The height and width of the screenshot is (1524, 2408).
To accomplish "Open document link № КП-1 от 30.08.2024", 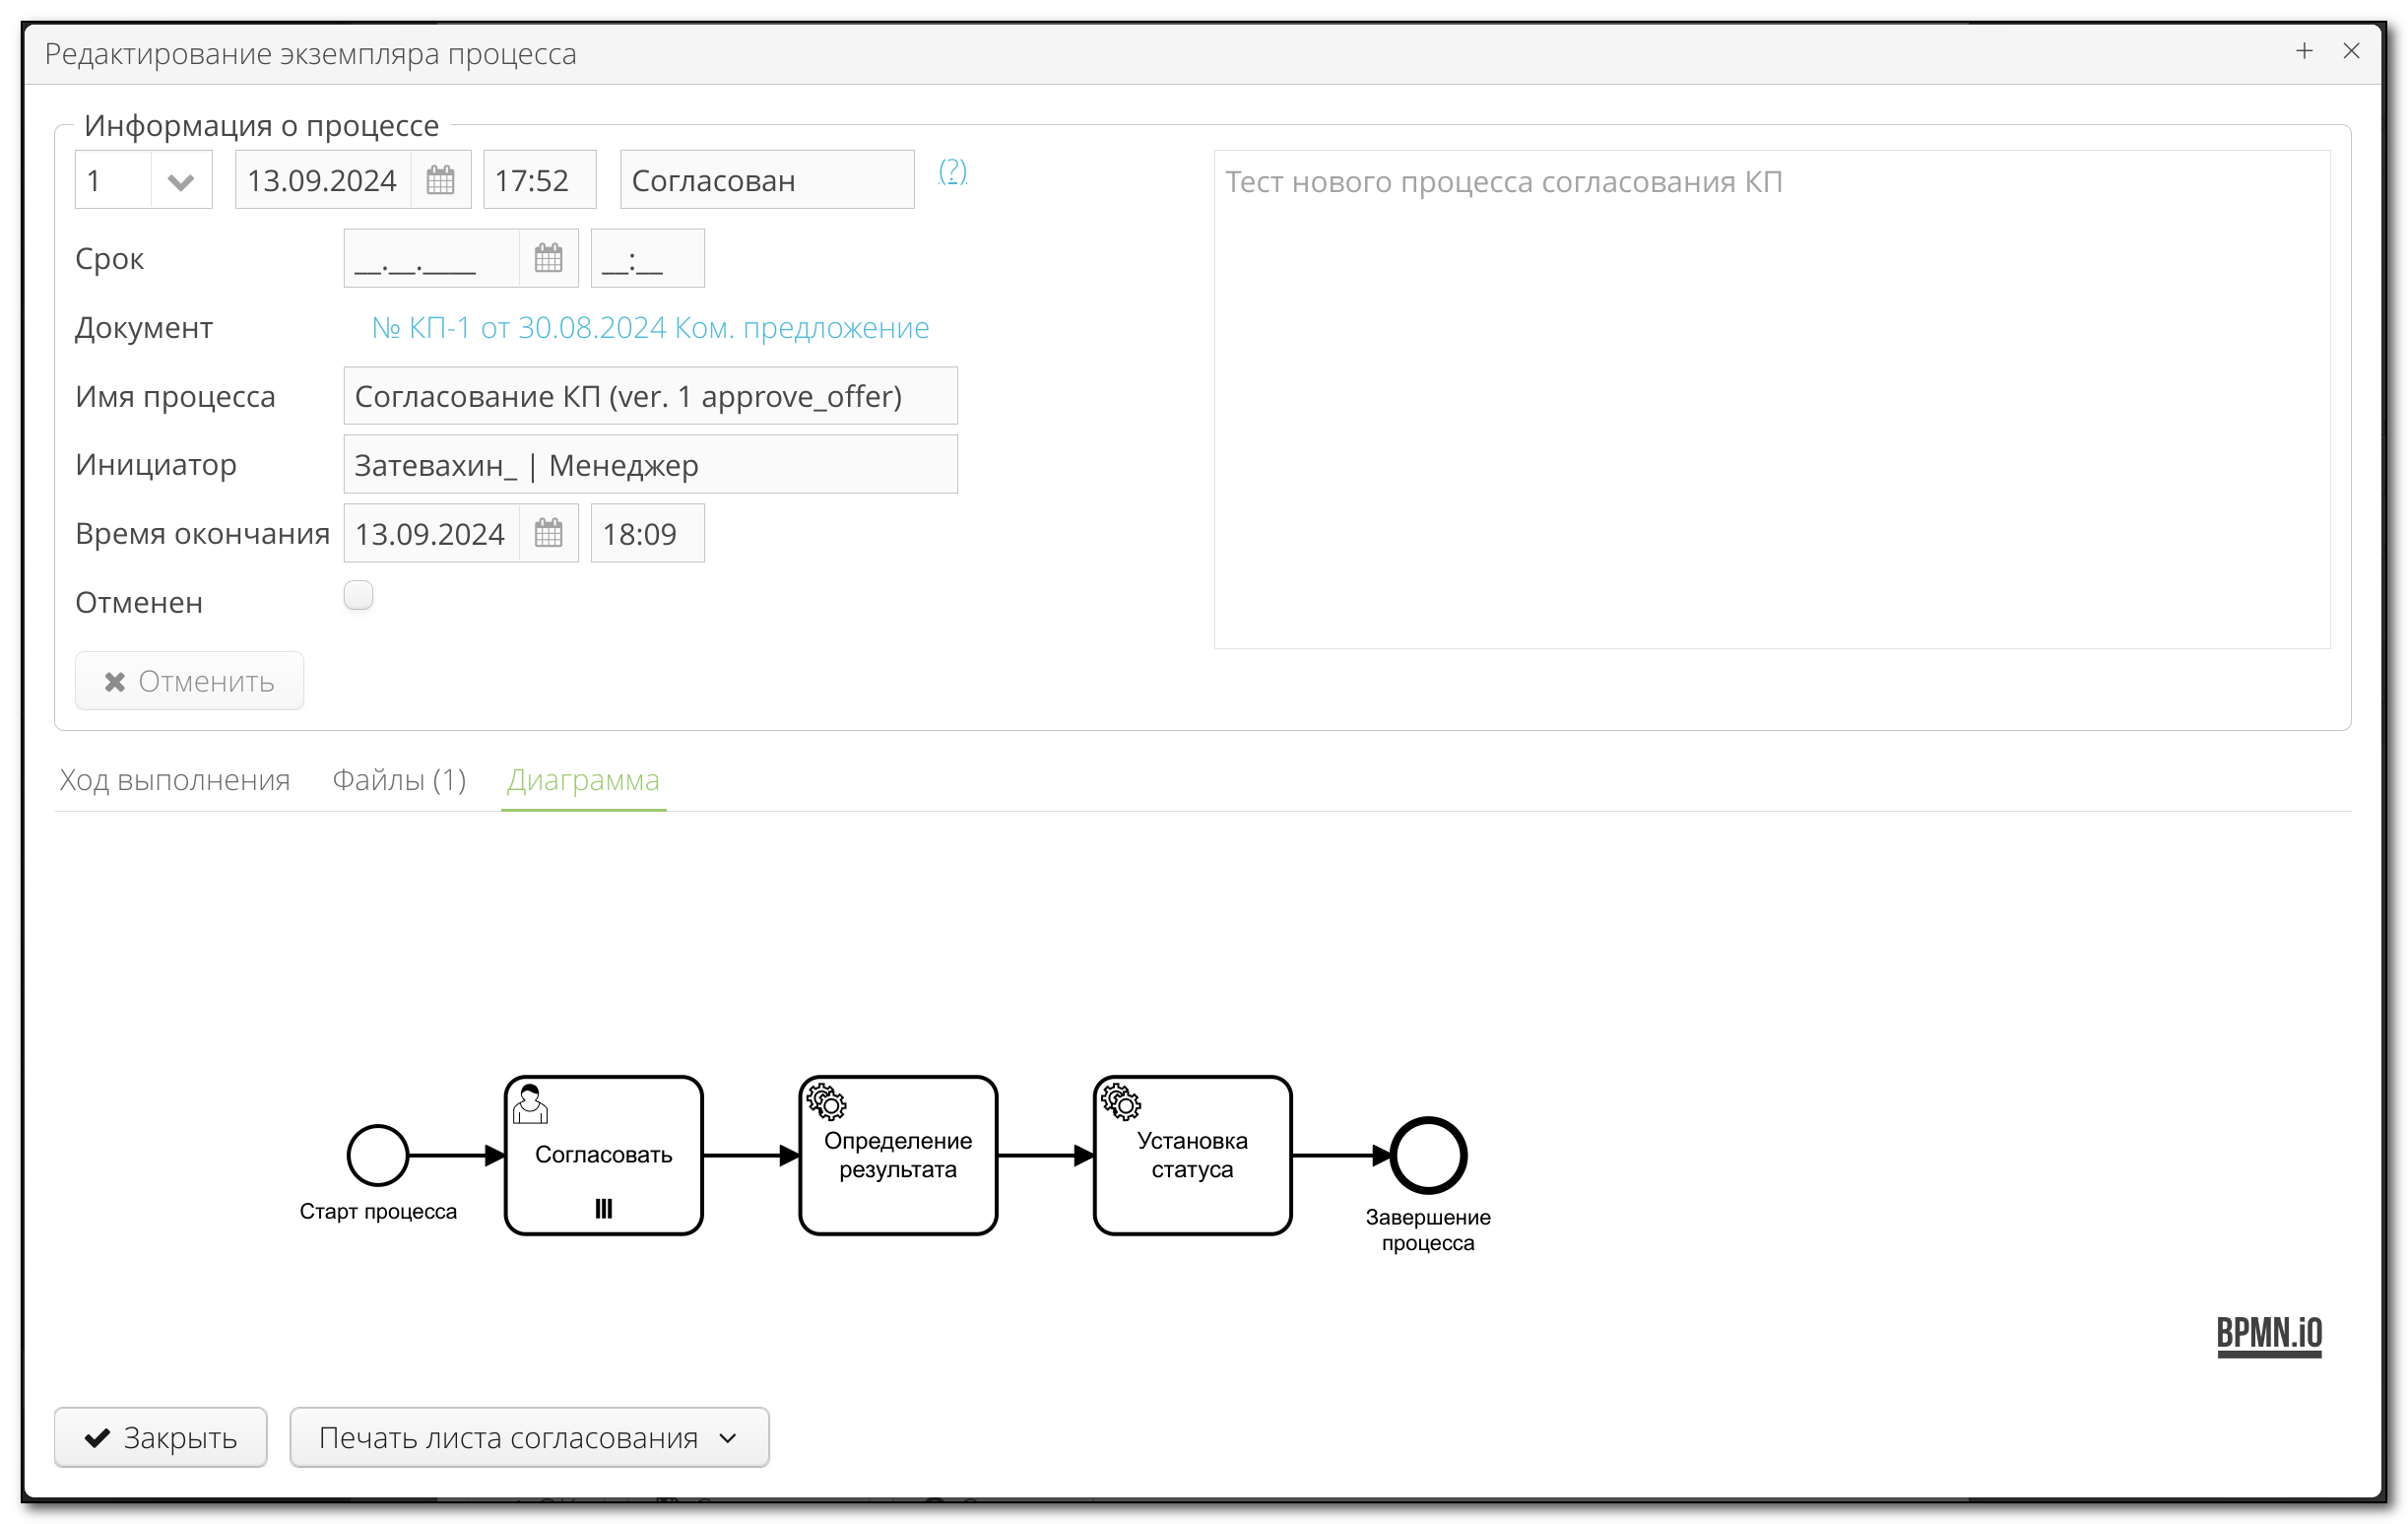I will tap(649, 327).
